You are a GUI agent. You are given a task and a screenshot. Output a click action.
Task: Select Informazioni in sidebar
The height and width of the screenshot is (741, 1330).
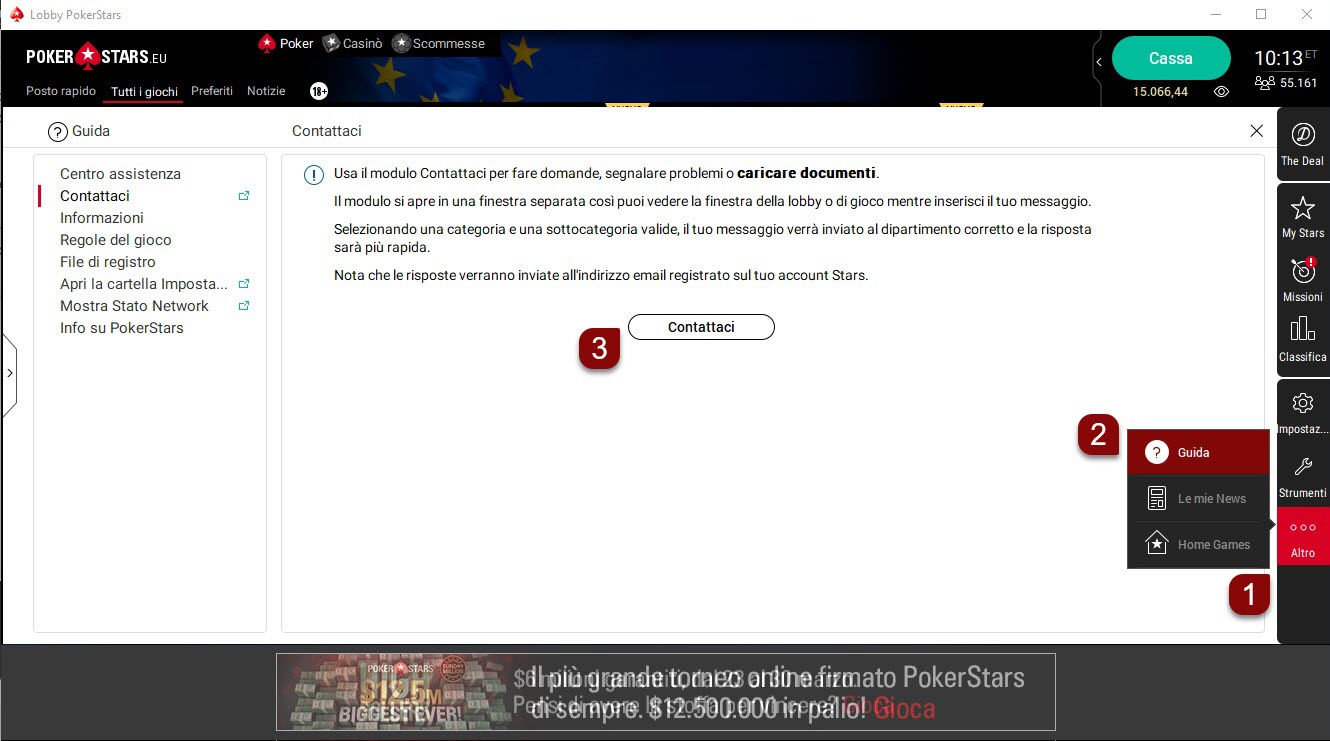pos(102,218)
